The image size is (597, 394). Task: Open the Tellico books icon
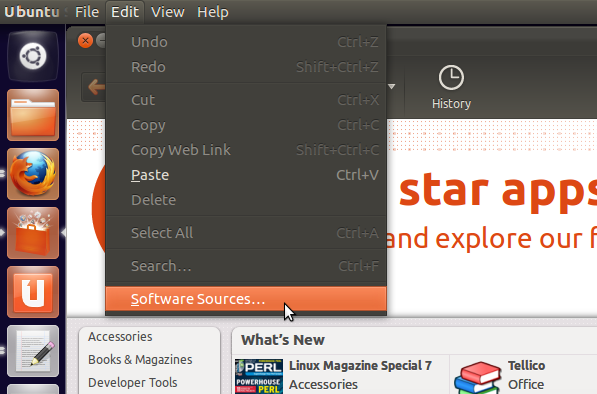[x=477, y=377]
